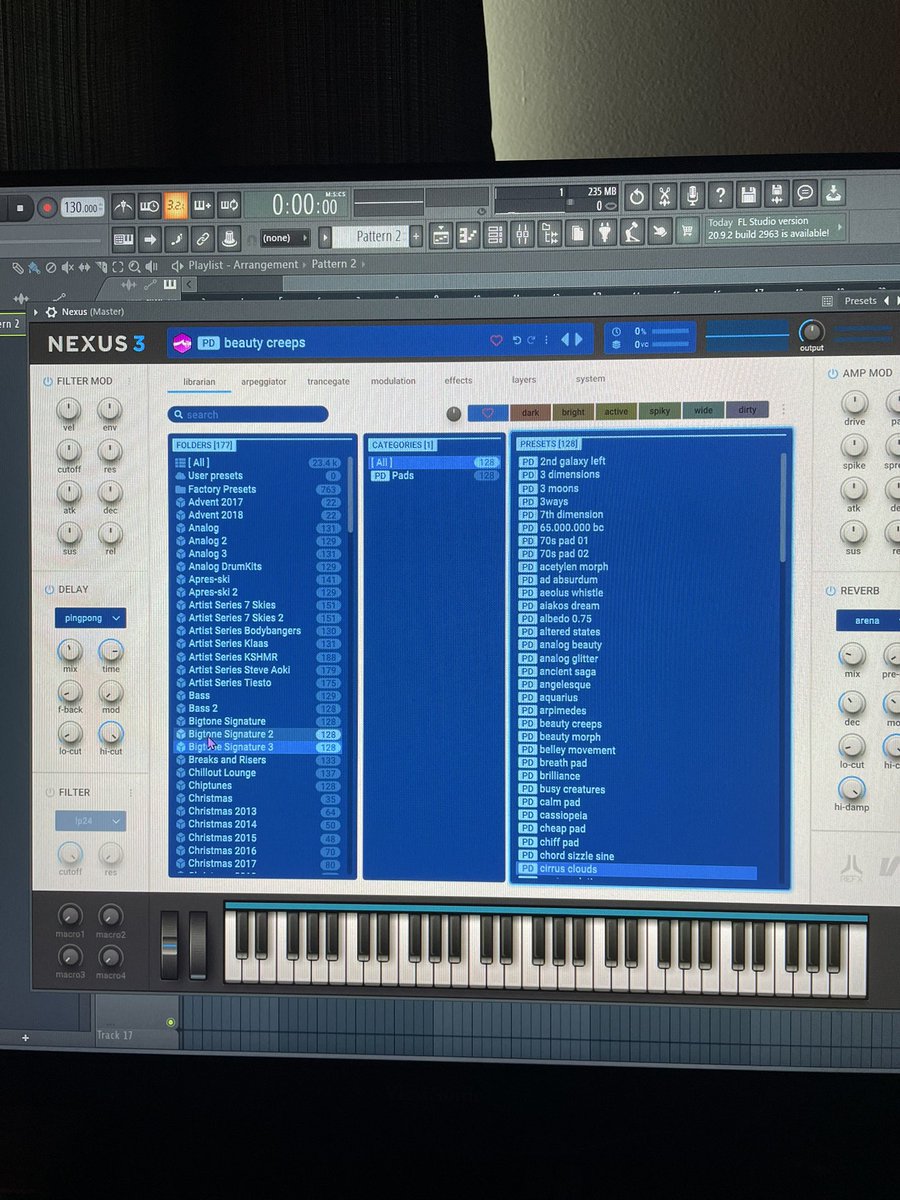900x1200 pixels.
Task: Select Bigtone Signature 2 folder
Action: 259,734
